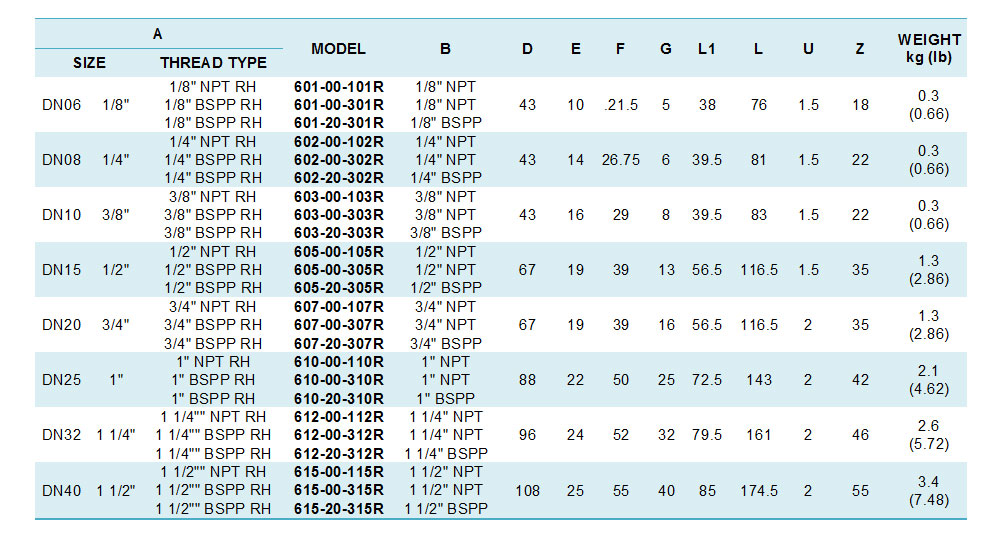Image resolution: width=1000 pixels, height=535 pixels.
Task: Click the DN15 size label
Action: coord(62,270)
